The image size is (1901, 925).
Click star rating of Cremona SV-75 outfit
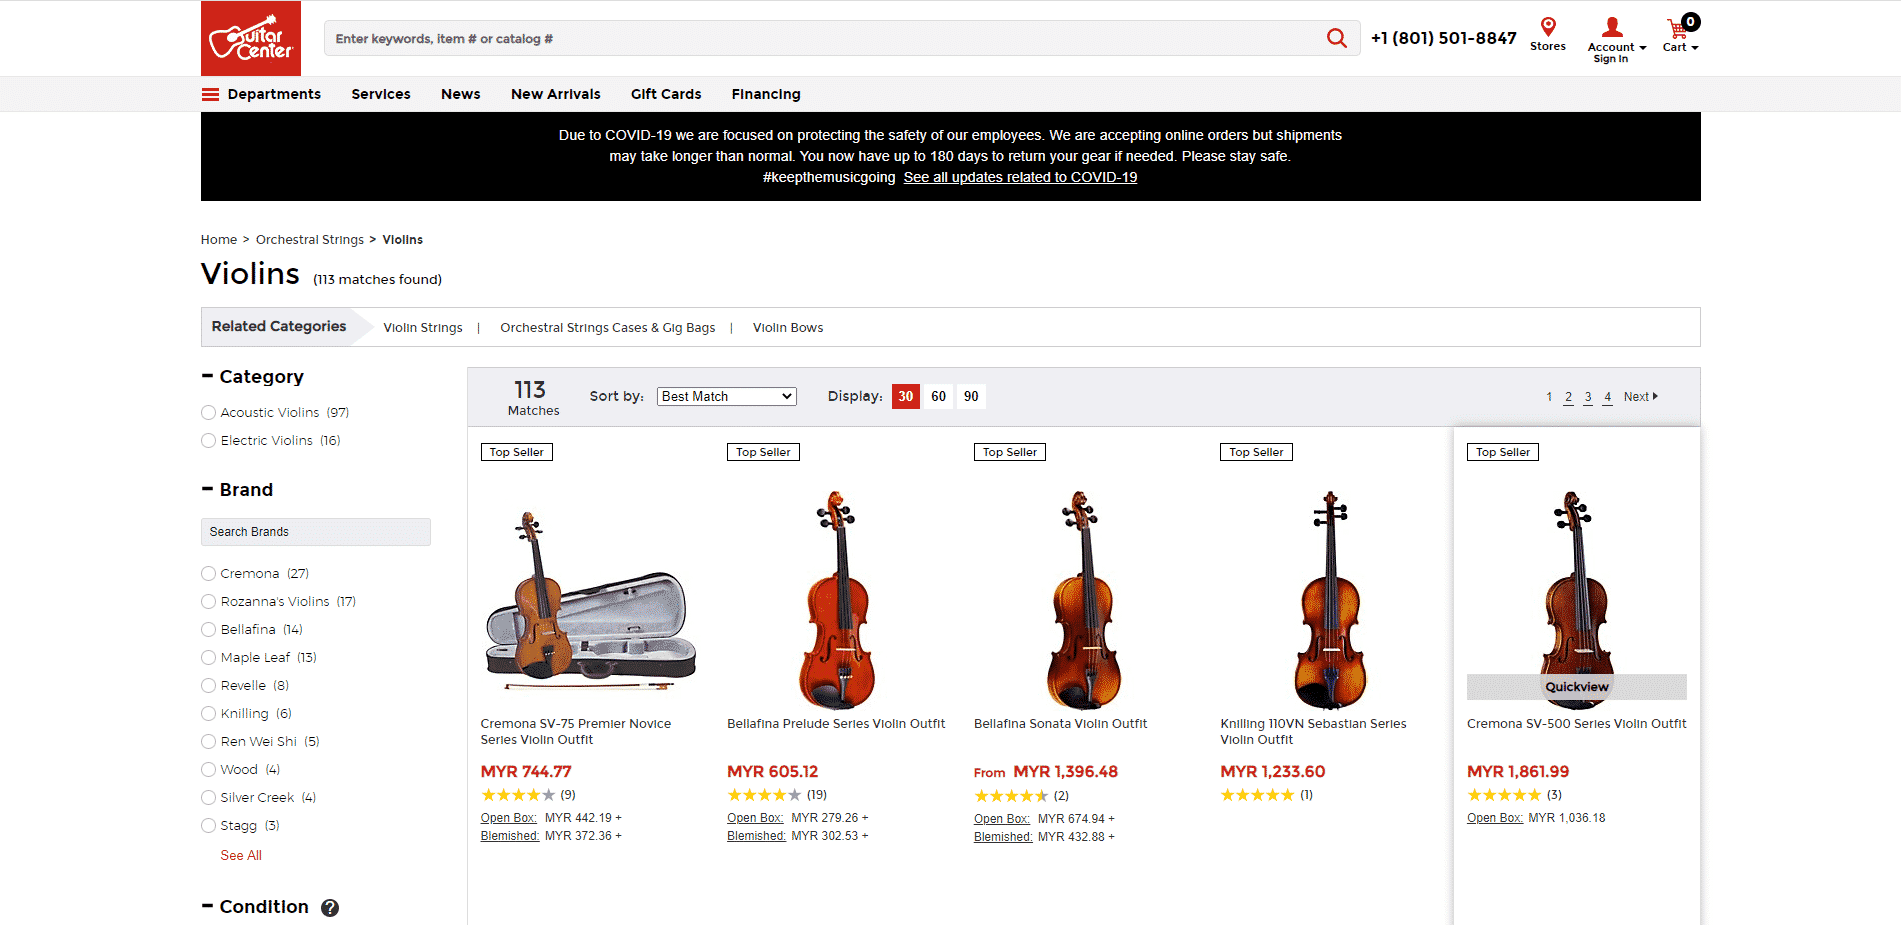(x=518, y=795)
